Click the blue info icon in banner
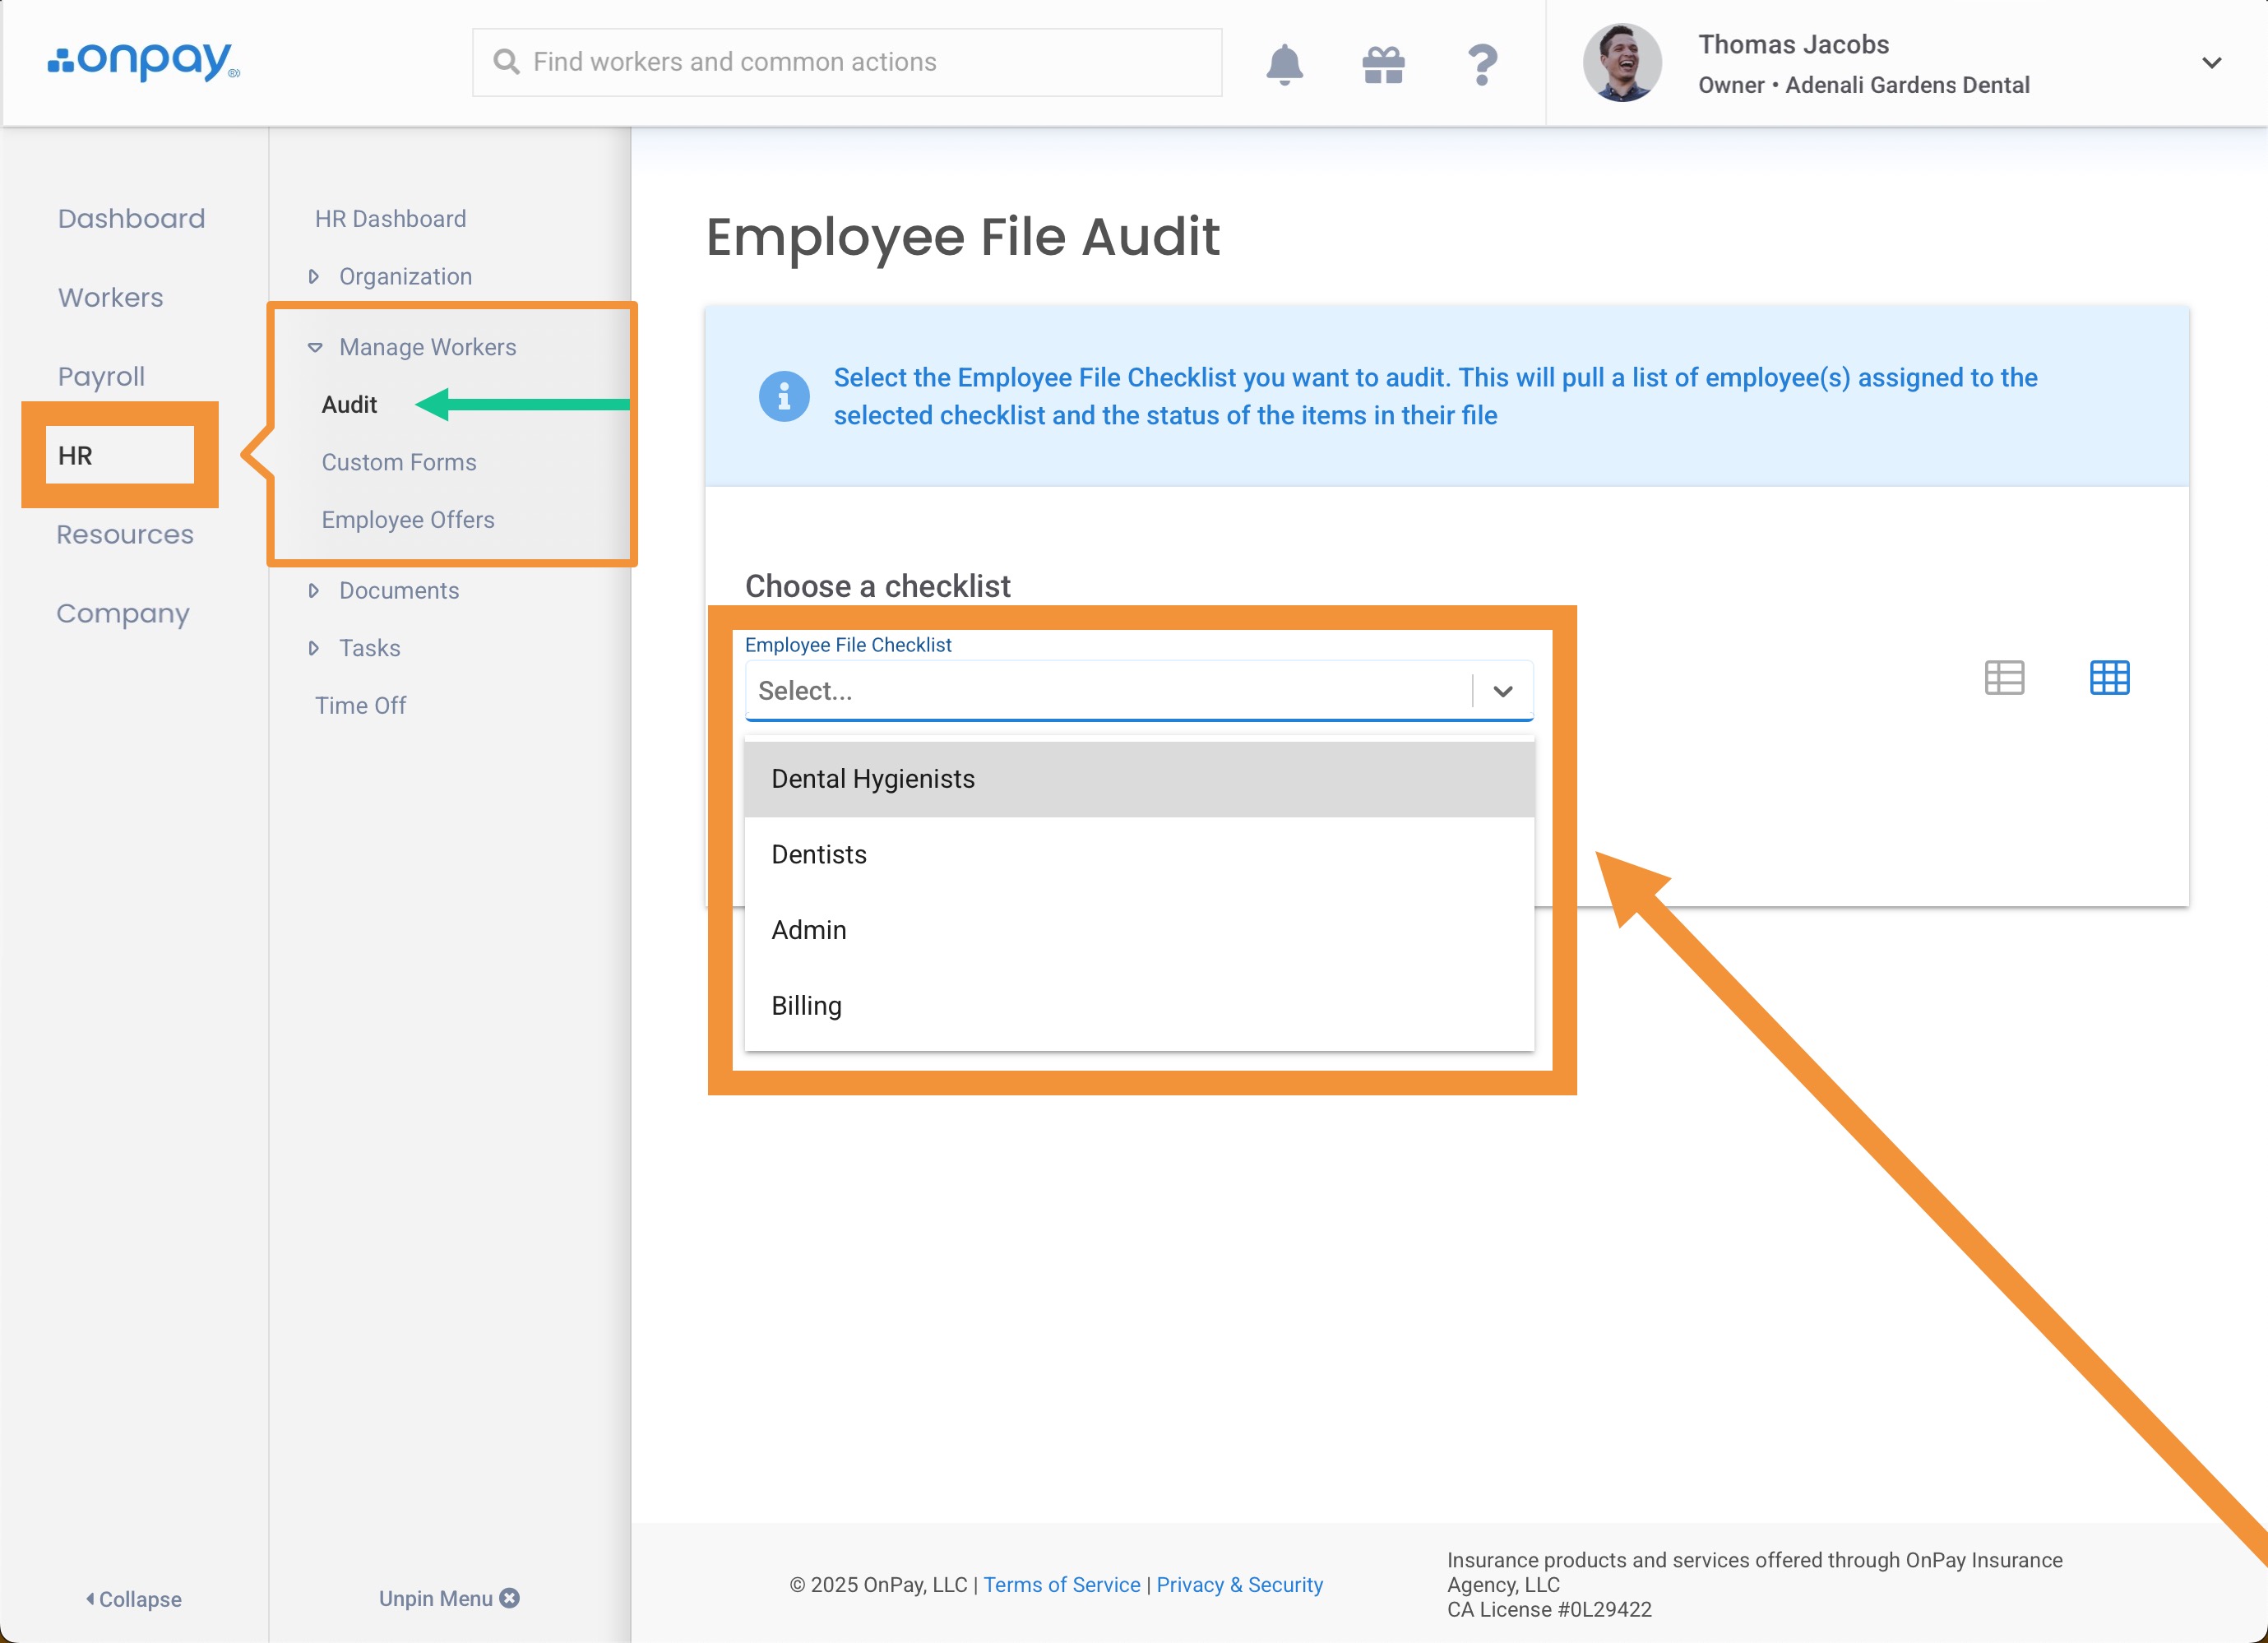2268x1643 pixels. (x=784, y=396)
